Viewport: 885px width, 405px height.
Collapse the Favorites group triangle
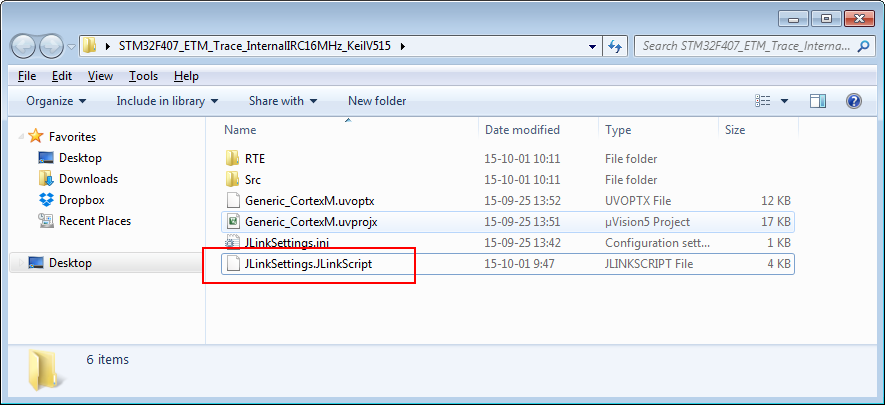click(x=21, y=137)
